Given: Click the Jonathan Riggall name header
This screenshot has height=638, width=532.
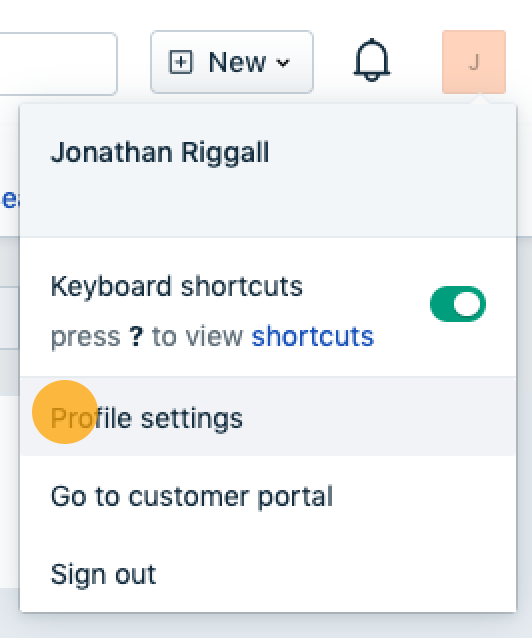Looking at the screenshot, I should (x=160, y=153).
